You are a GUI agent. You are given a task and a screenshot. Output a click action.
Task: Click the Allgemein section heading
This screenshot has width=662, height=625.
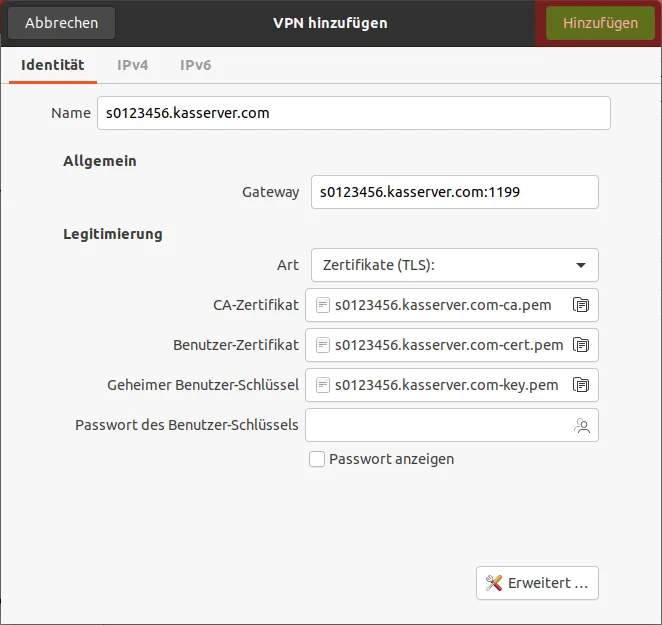tap(100, 161)
